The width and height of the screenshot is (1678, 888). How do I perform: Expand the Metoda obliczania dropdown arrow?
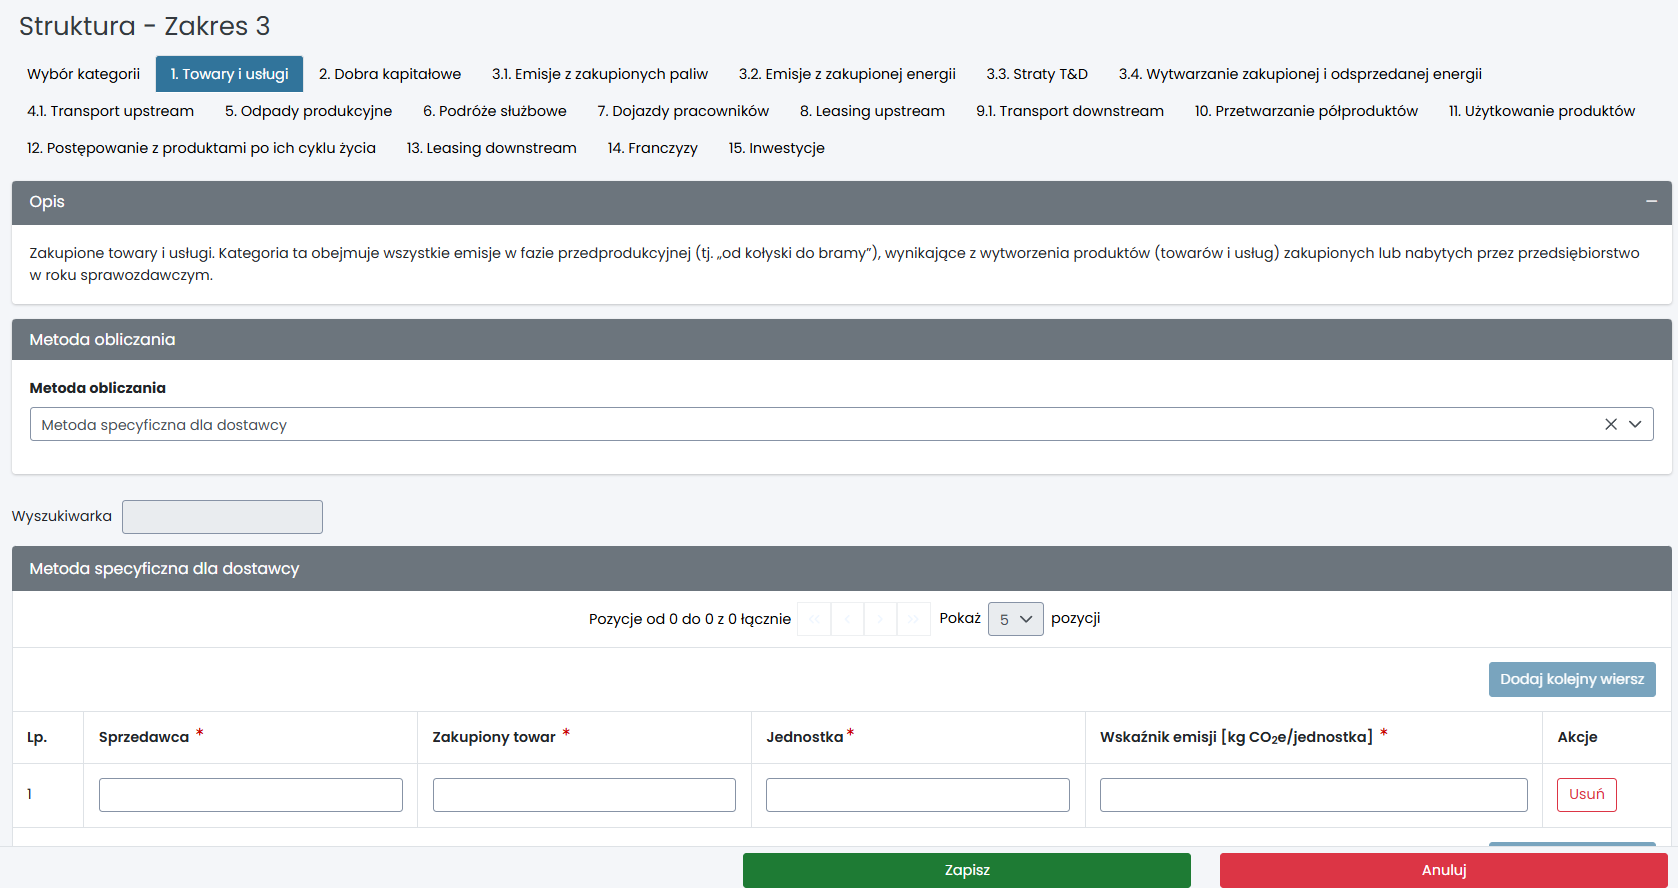pyautogui.click(x=1635, y=424)
